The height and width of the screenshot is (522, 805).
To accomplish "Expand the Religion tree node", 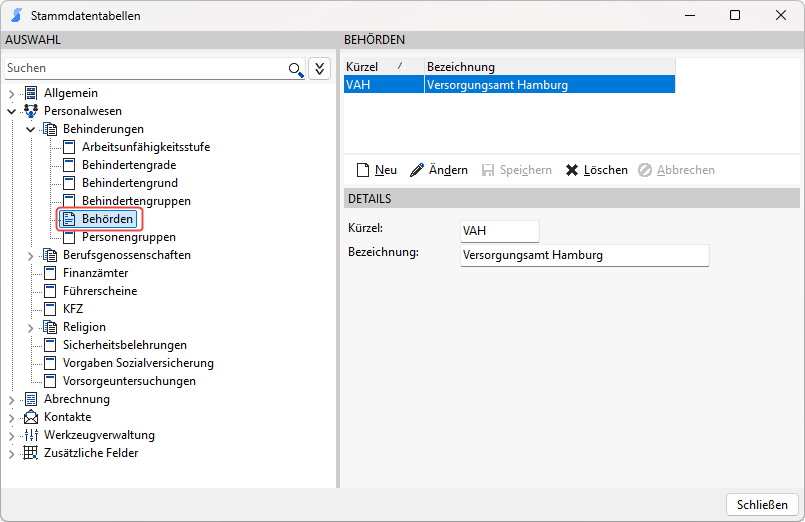I will click(30, 327).
